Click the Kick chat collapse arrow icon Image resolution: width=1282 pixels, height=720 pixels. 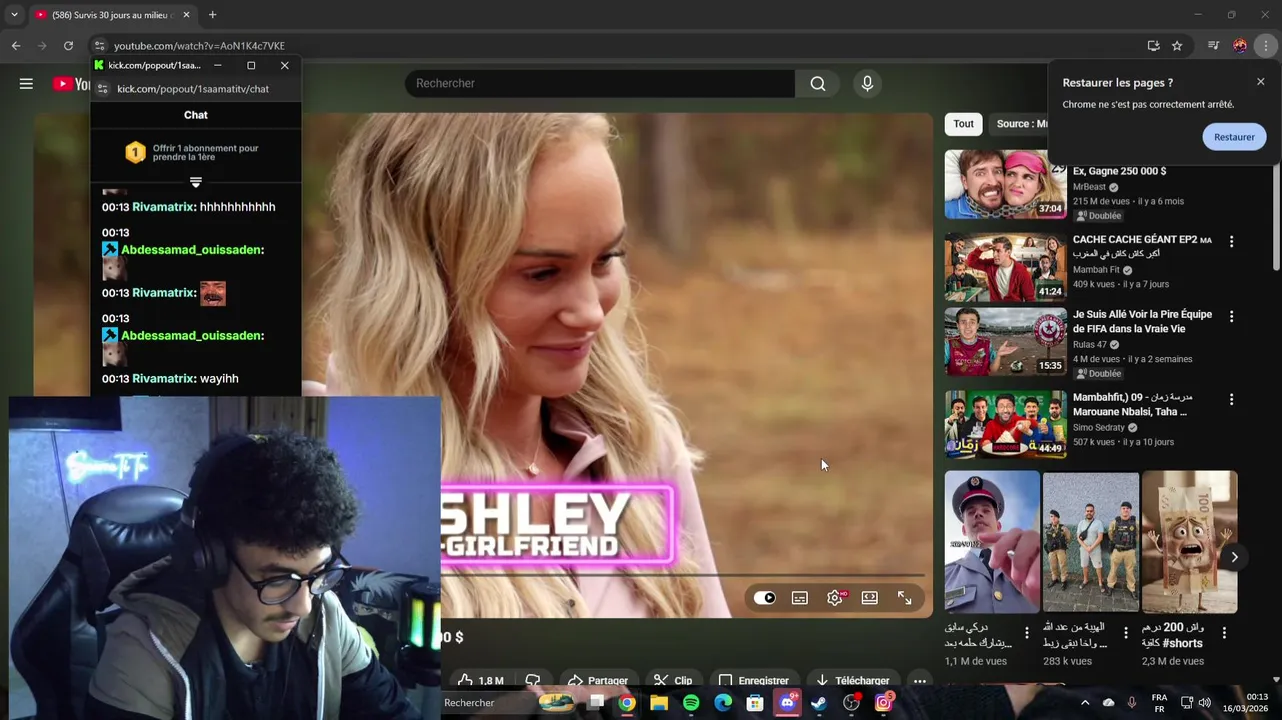pos(196,182)
